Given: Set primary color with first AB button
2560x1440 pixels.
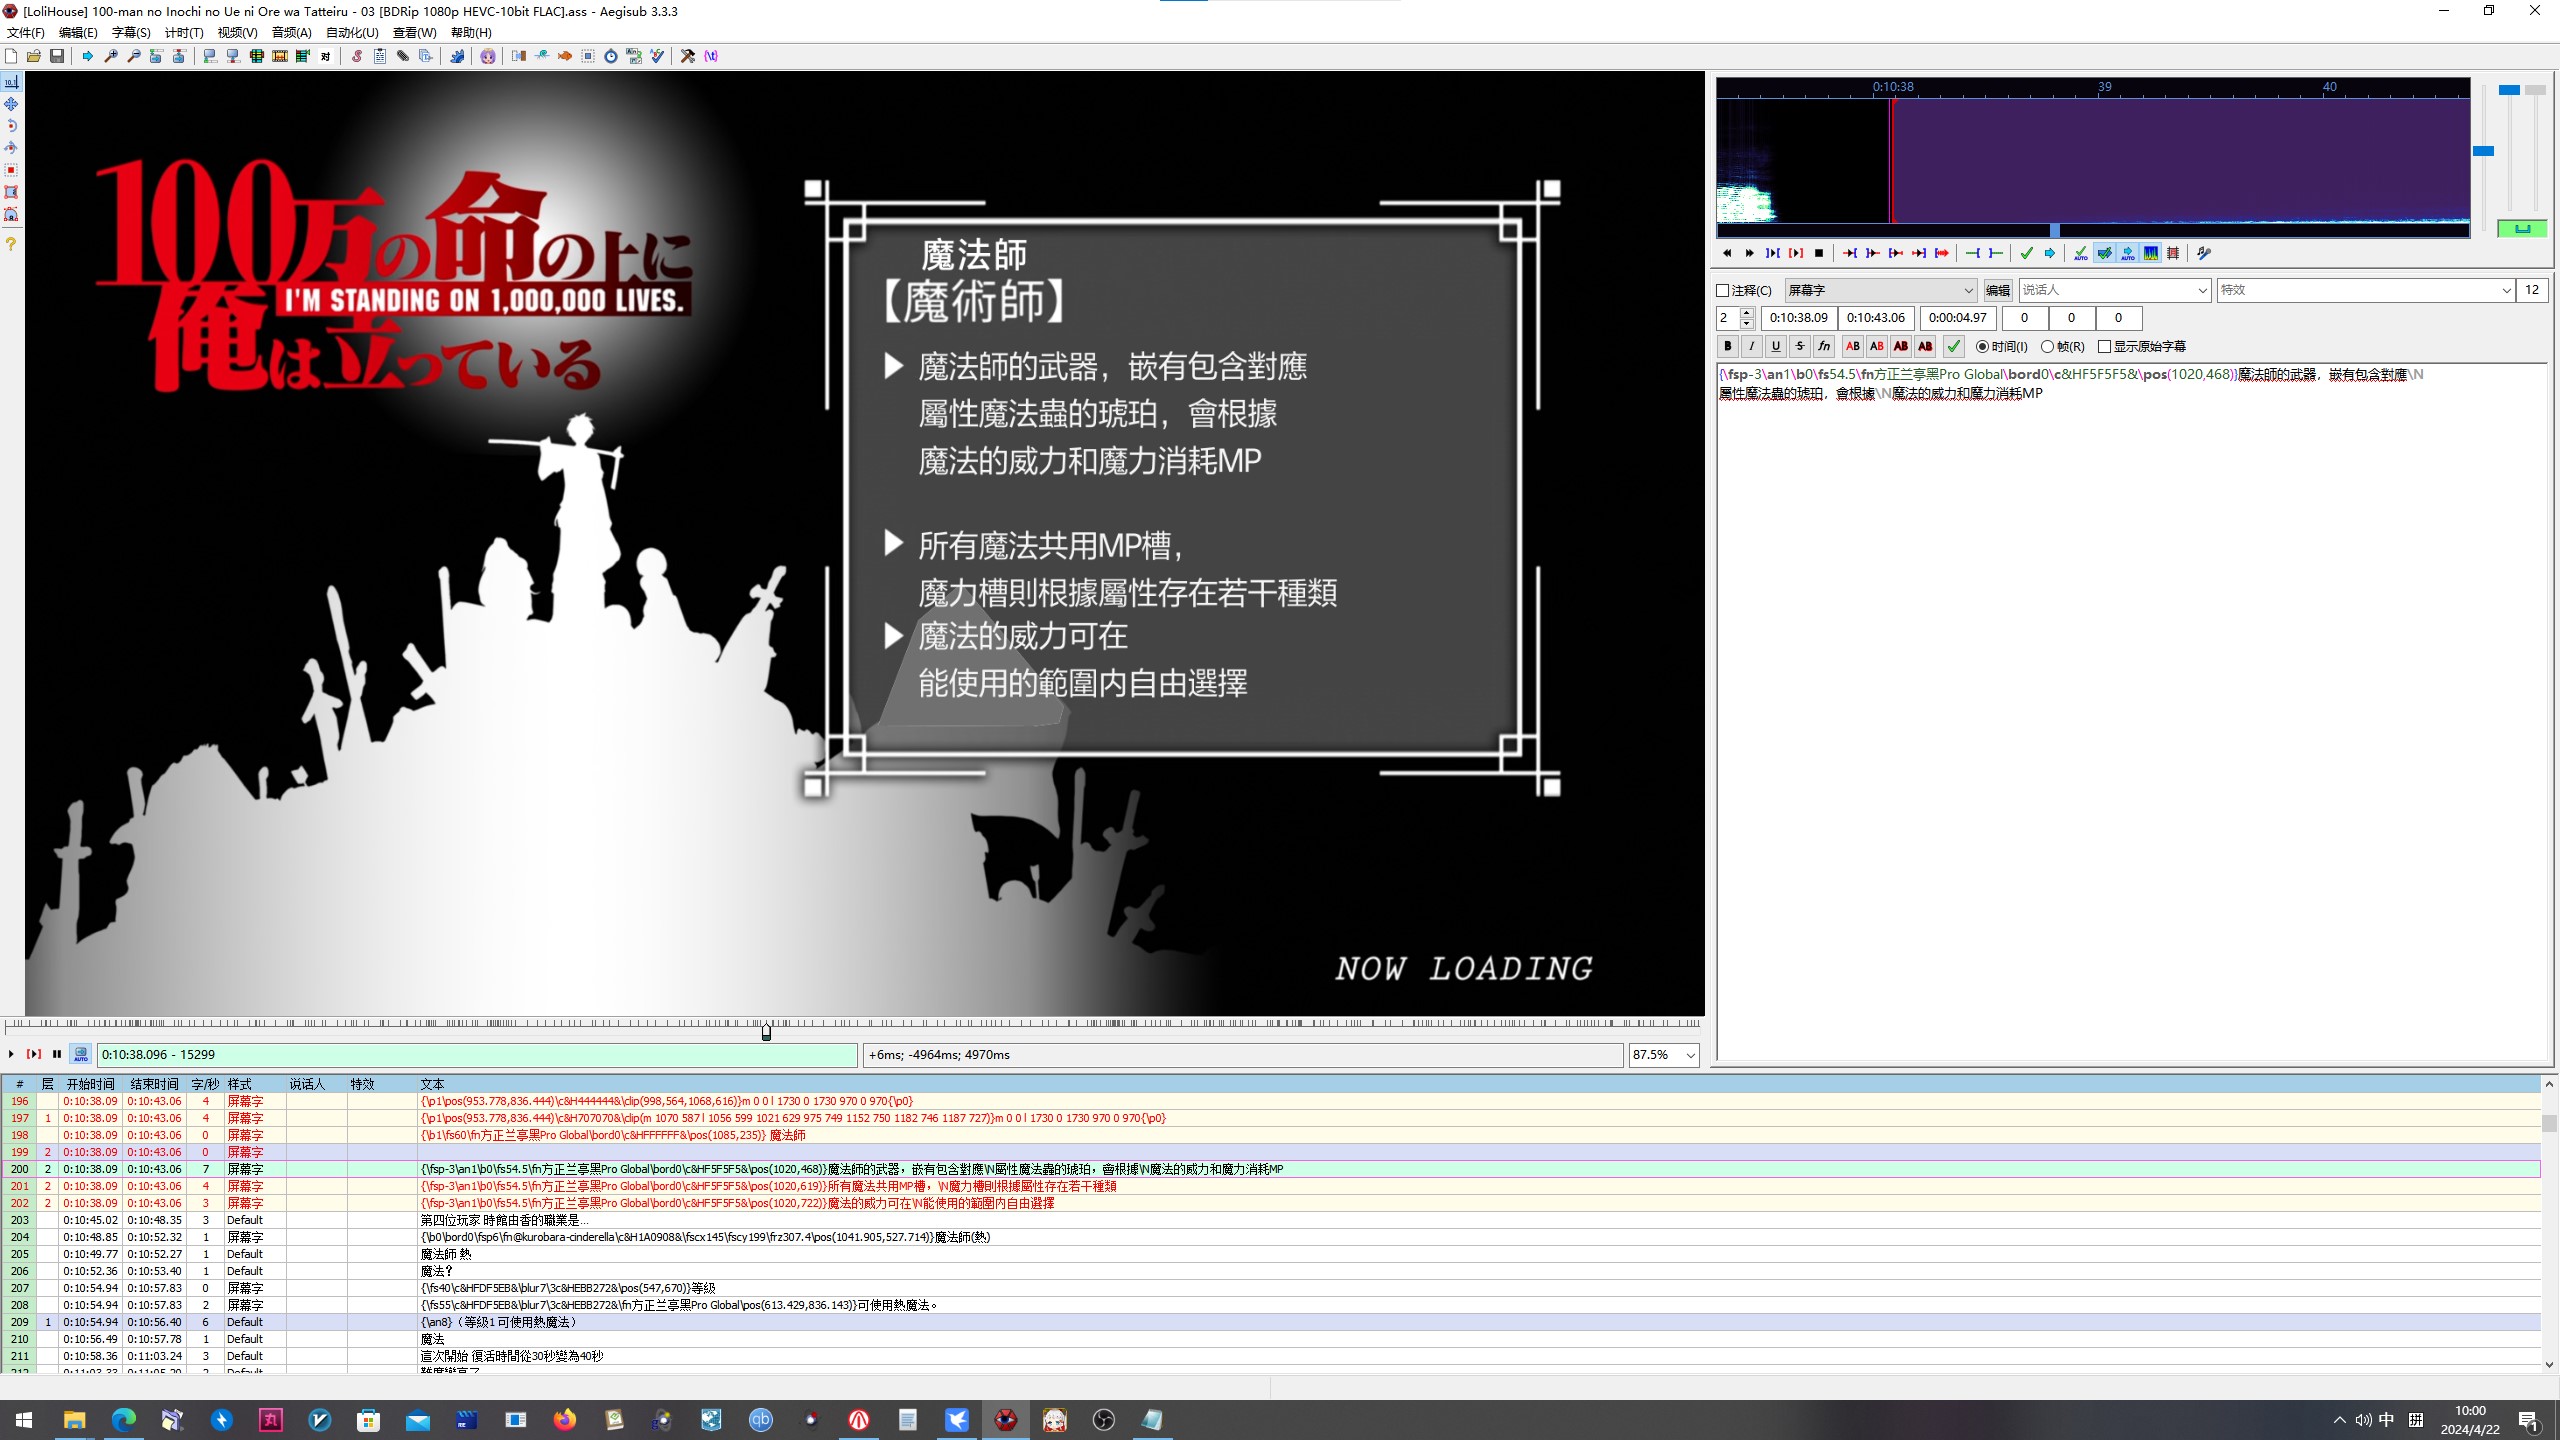Looking at the screenshot, I should 1852,346.
